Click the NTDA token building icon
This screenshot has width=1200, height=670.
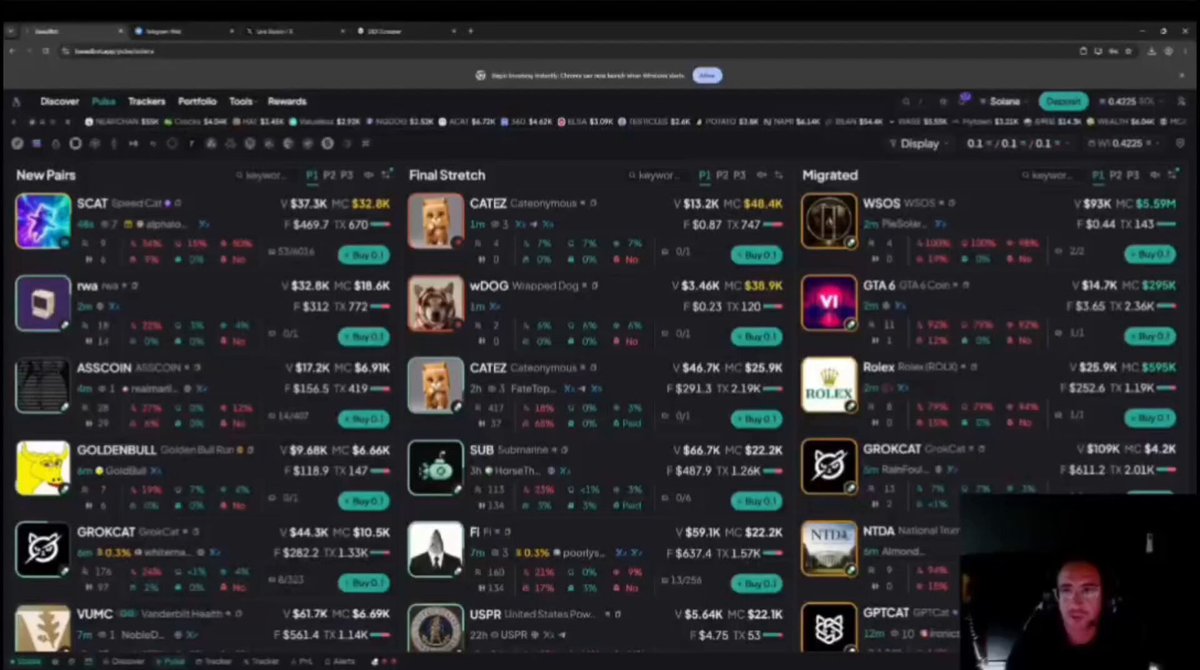[829, 549]
